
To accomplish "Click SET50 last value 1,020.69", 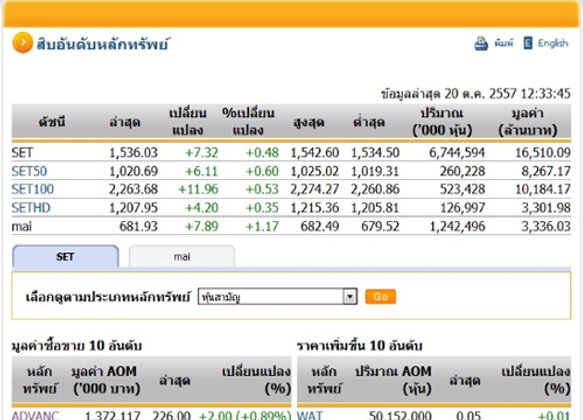I will [x=133, y=171].
